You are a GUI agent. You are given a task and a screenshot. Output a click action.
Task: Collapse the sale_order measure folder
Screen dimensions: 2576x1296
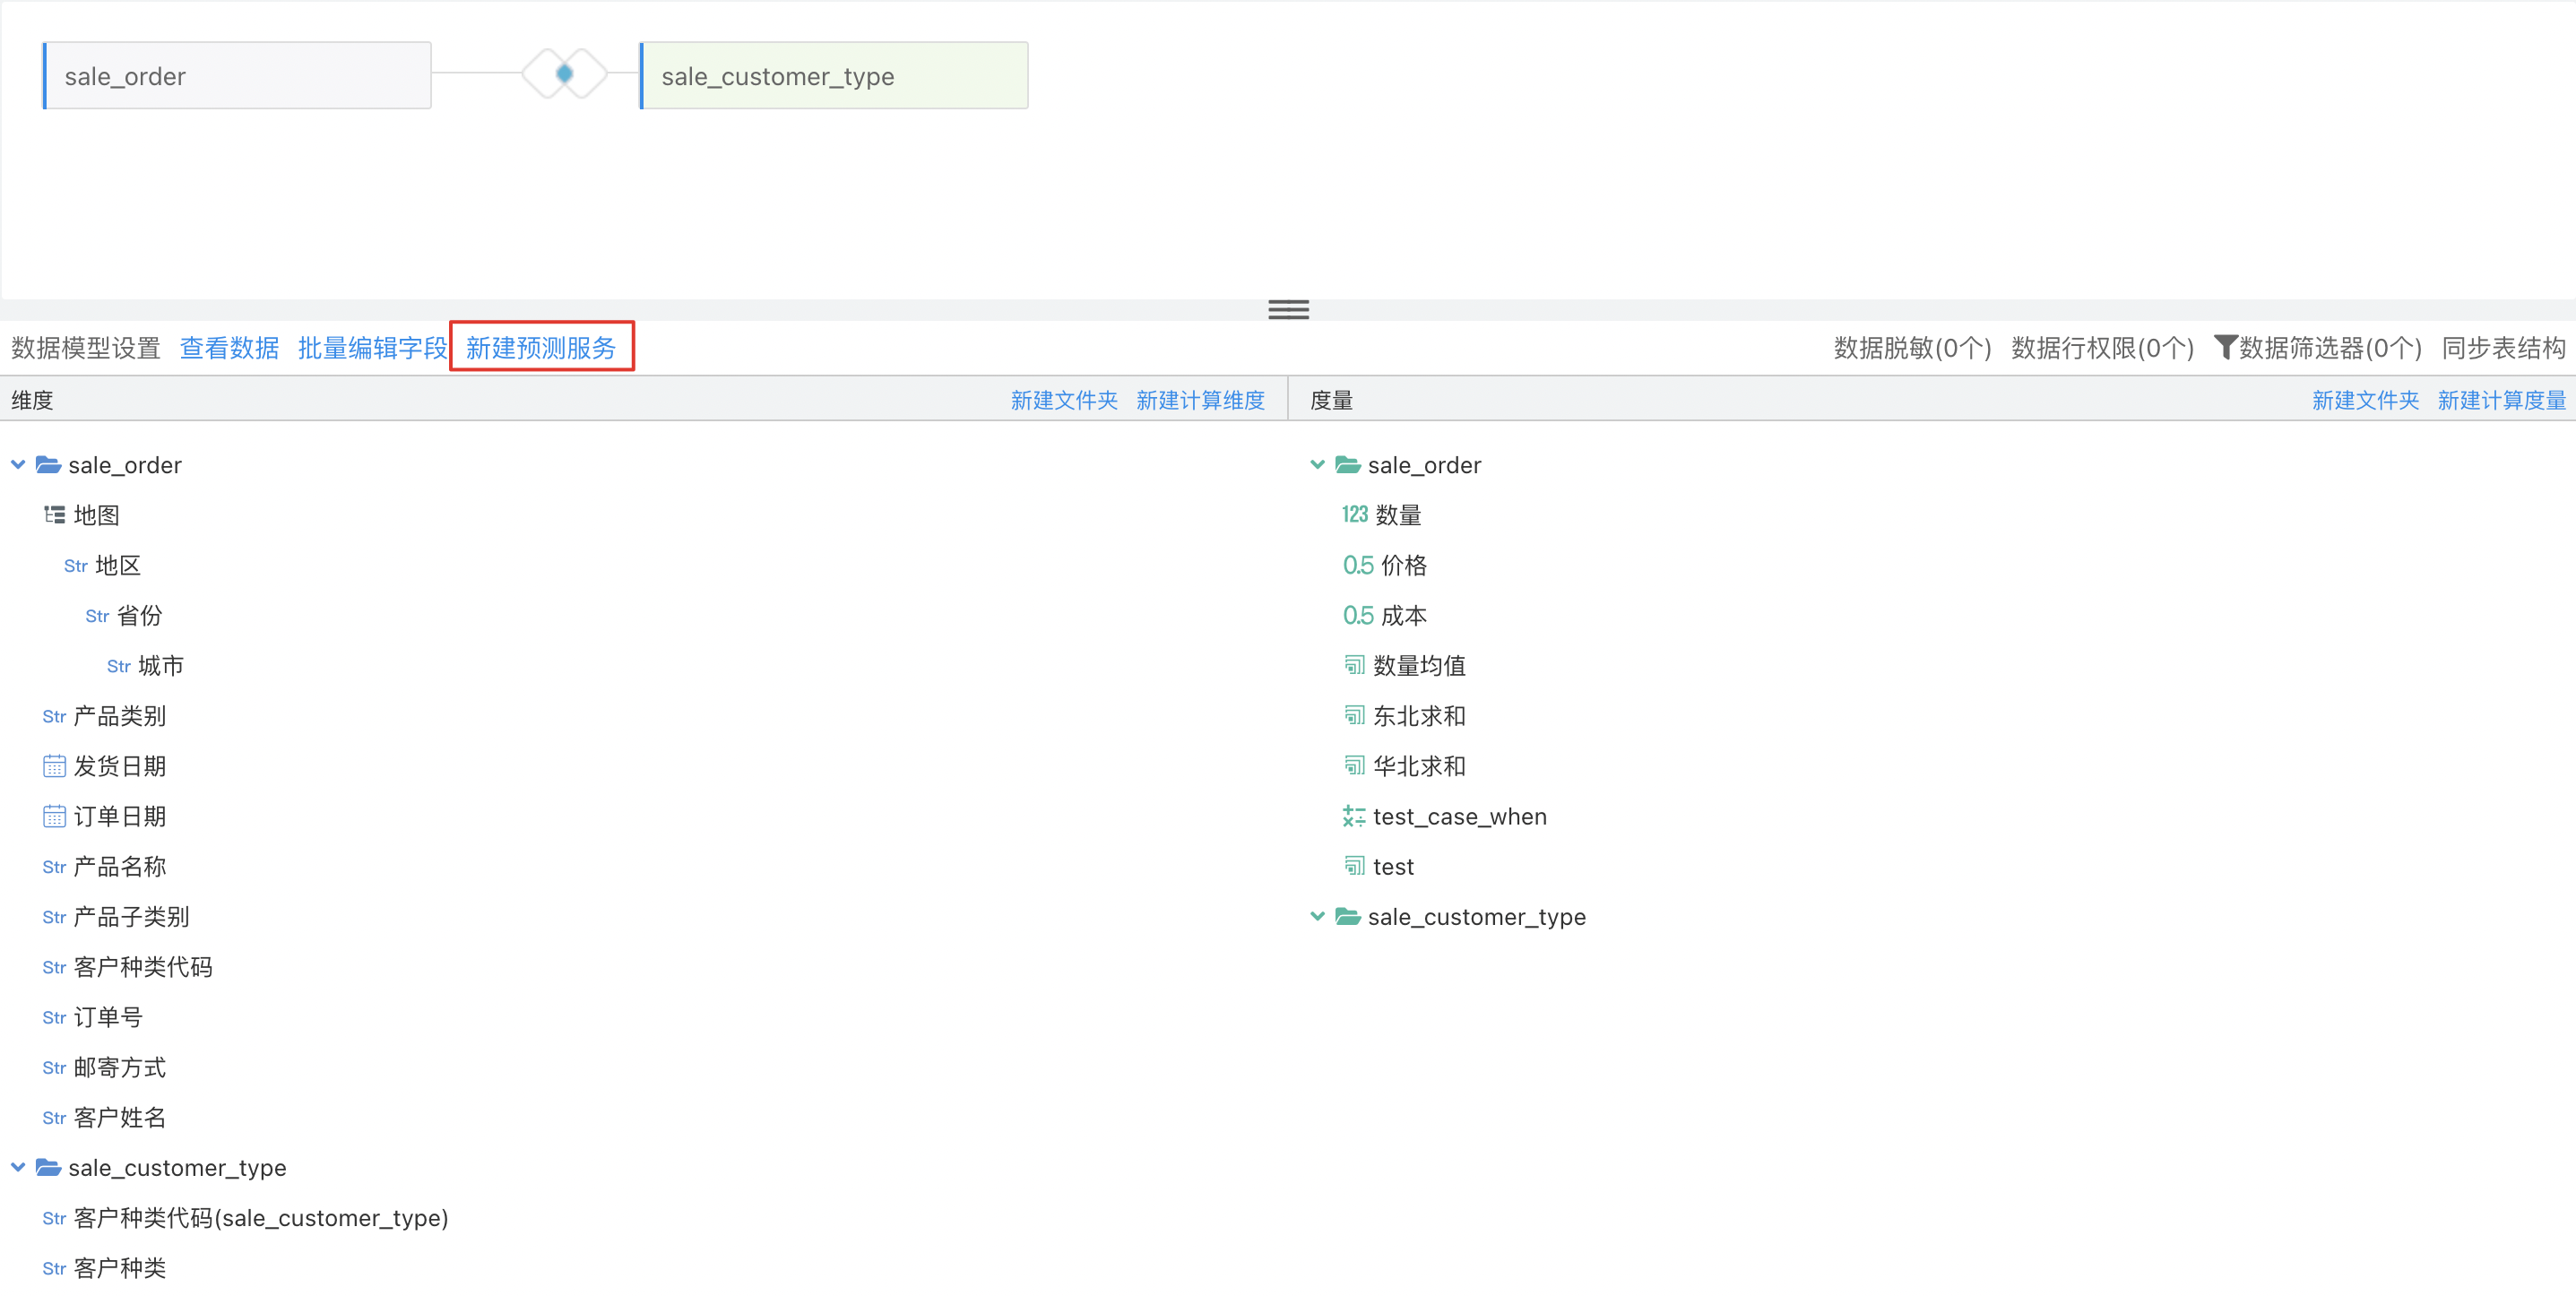1318,464
